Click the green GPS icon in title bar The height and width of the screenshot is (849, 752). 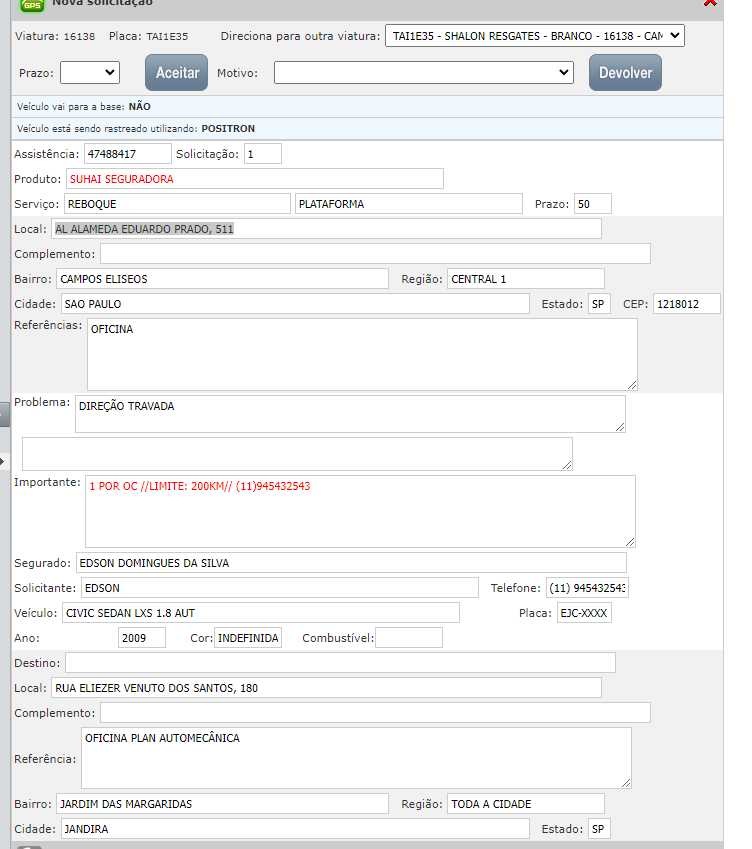[x=33, y=4]
